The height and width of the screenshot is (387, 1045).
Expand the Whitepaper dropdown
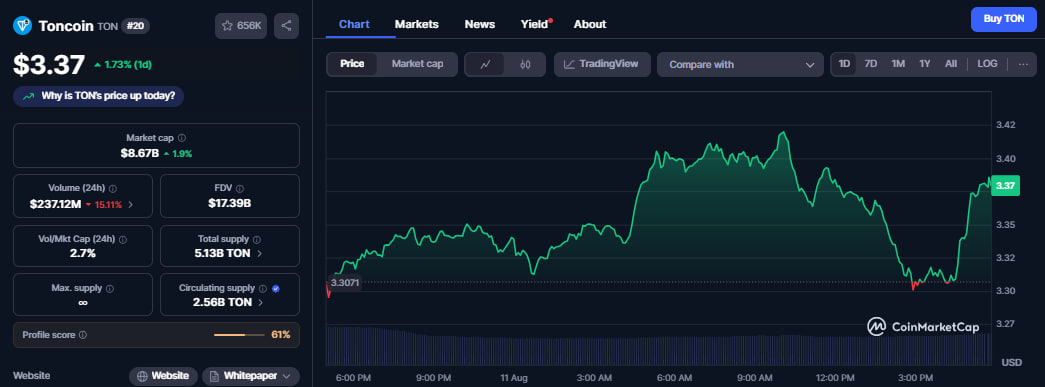point(251,376)
